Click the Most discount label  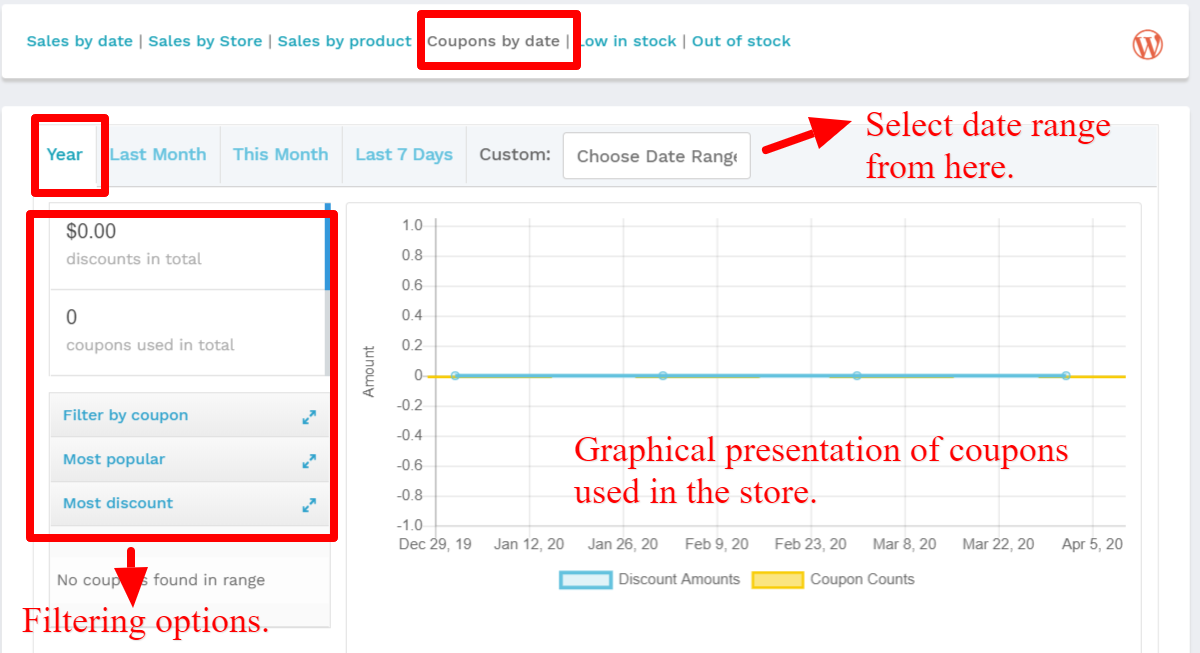(118, 503)
